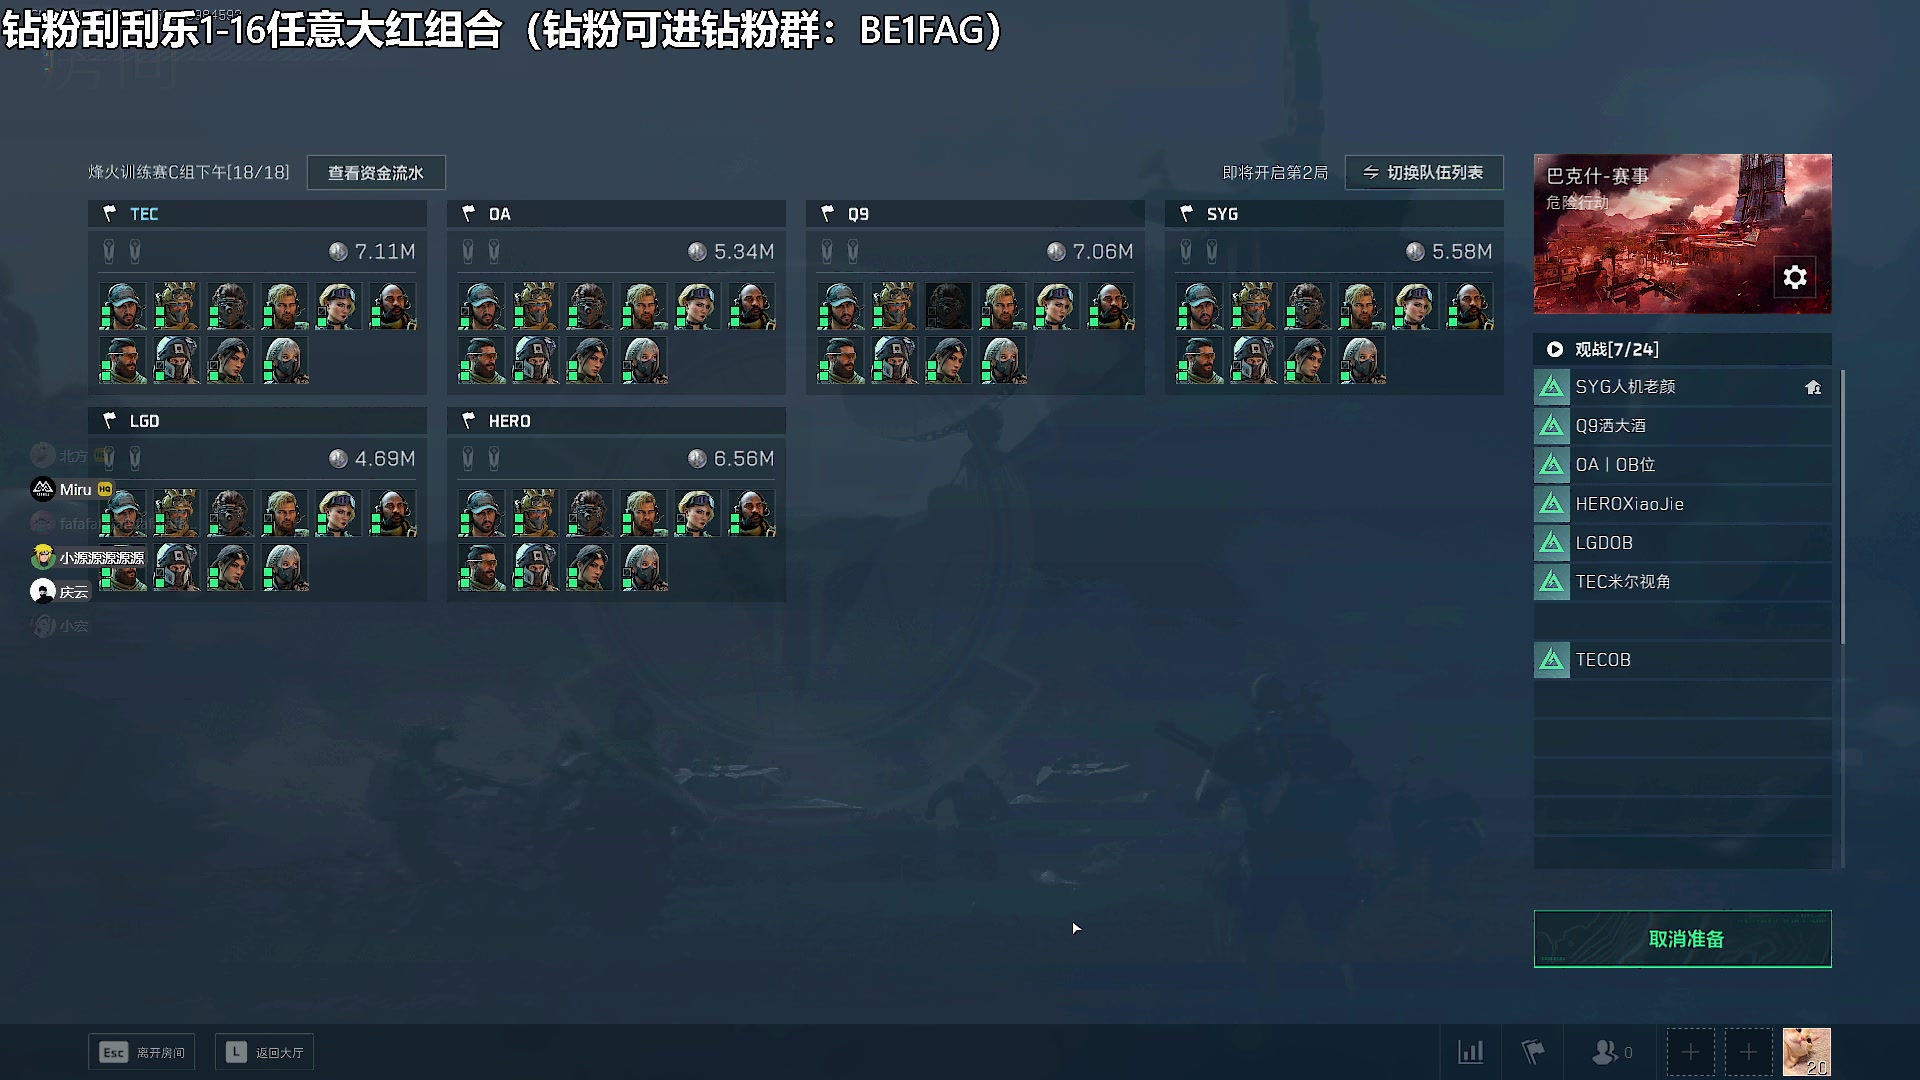Click 查看资金流水 button
Viewport: 1920px width, 1080px height.
(x=376, y=173)
